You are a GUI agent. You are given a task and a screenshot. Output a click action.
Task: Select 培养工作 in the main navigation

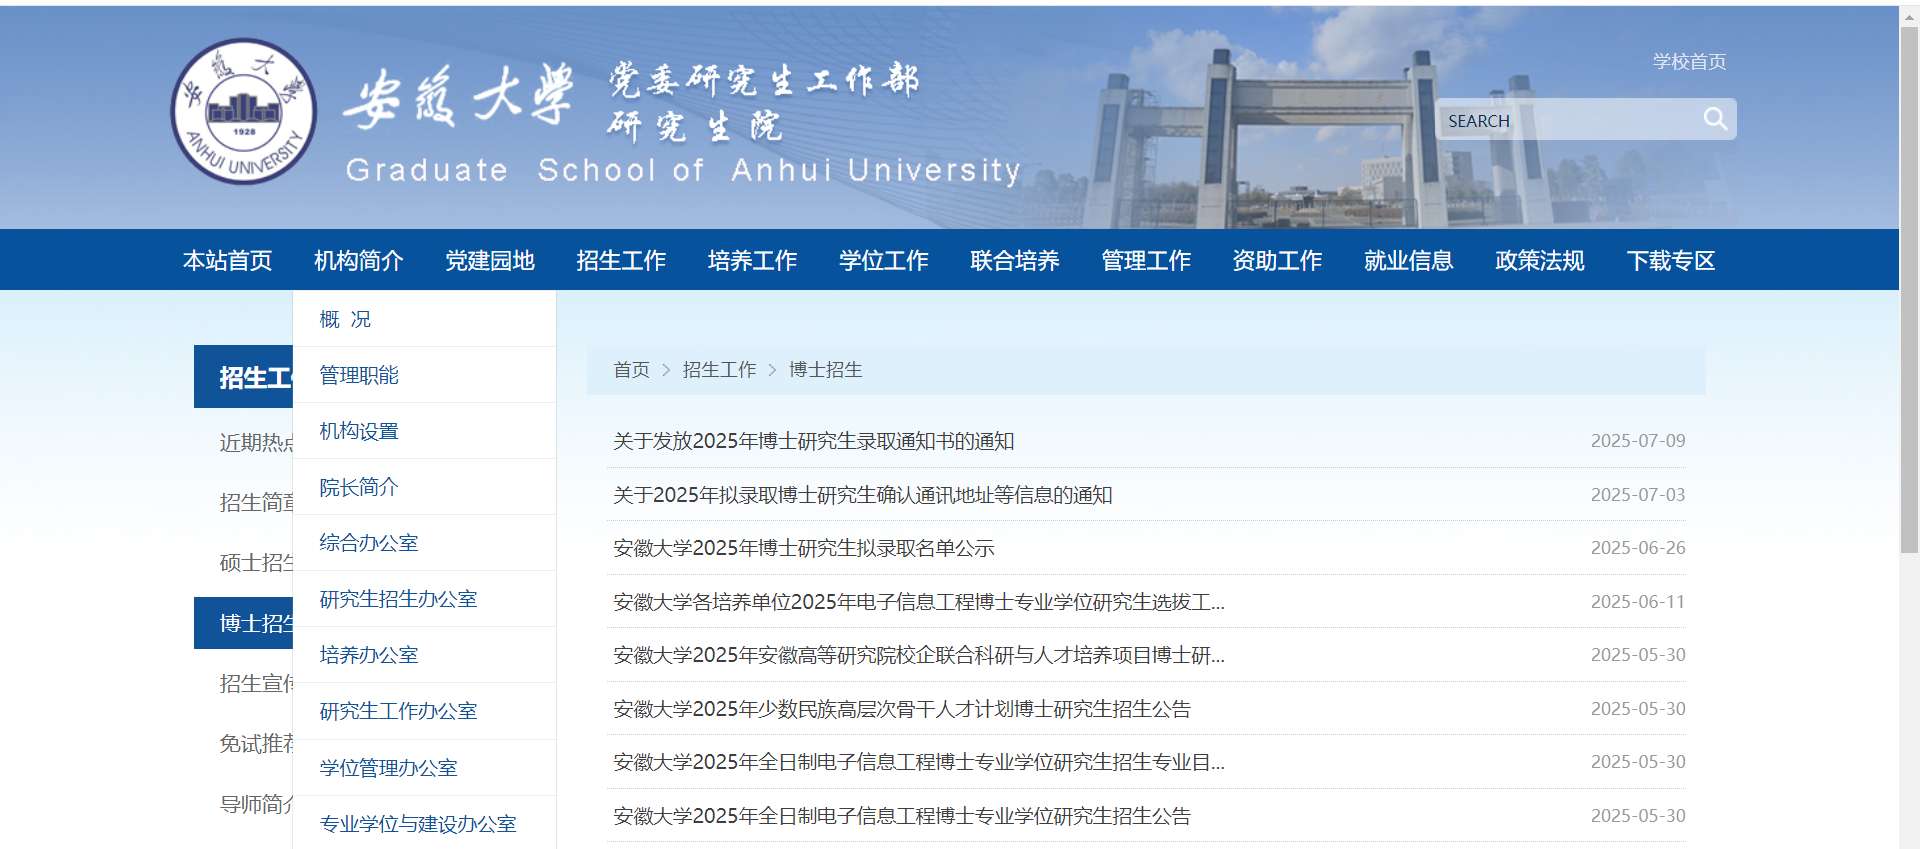pyautogui.click(x=752, y=261)
